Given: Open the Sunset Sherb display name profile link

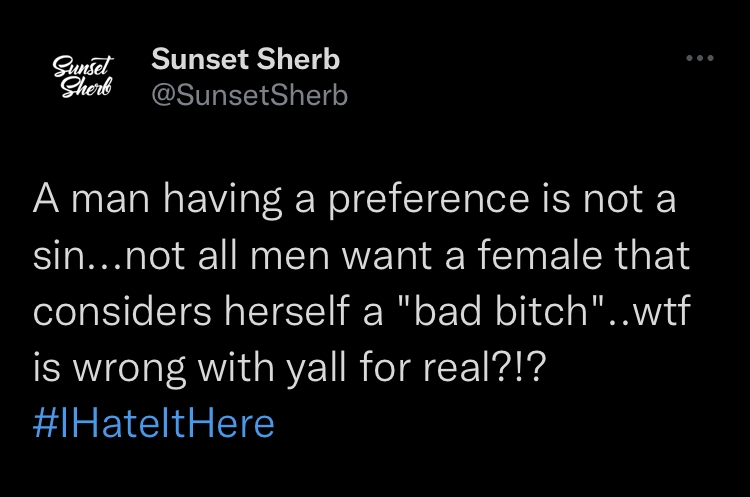Looking at the screenshot, I should point(245,60).
